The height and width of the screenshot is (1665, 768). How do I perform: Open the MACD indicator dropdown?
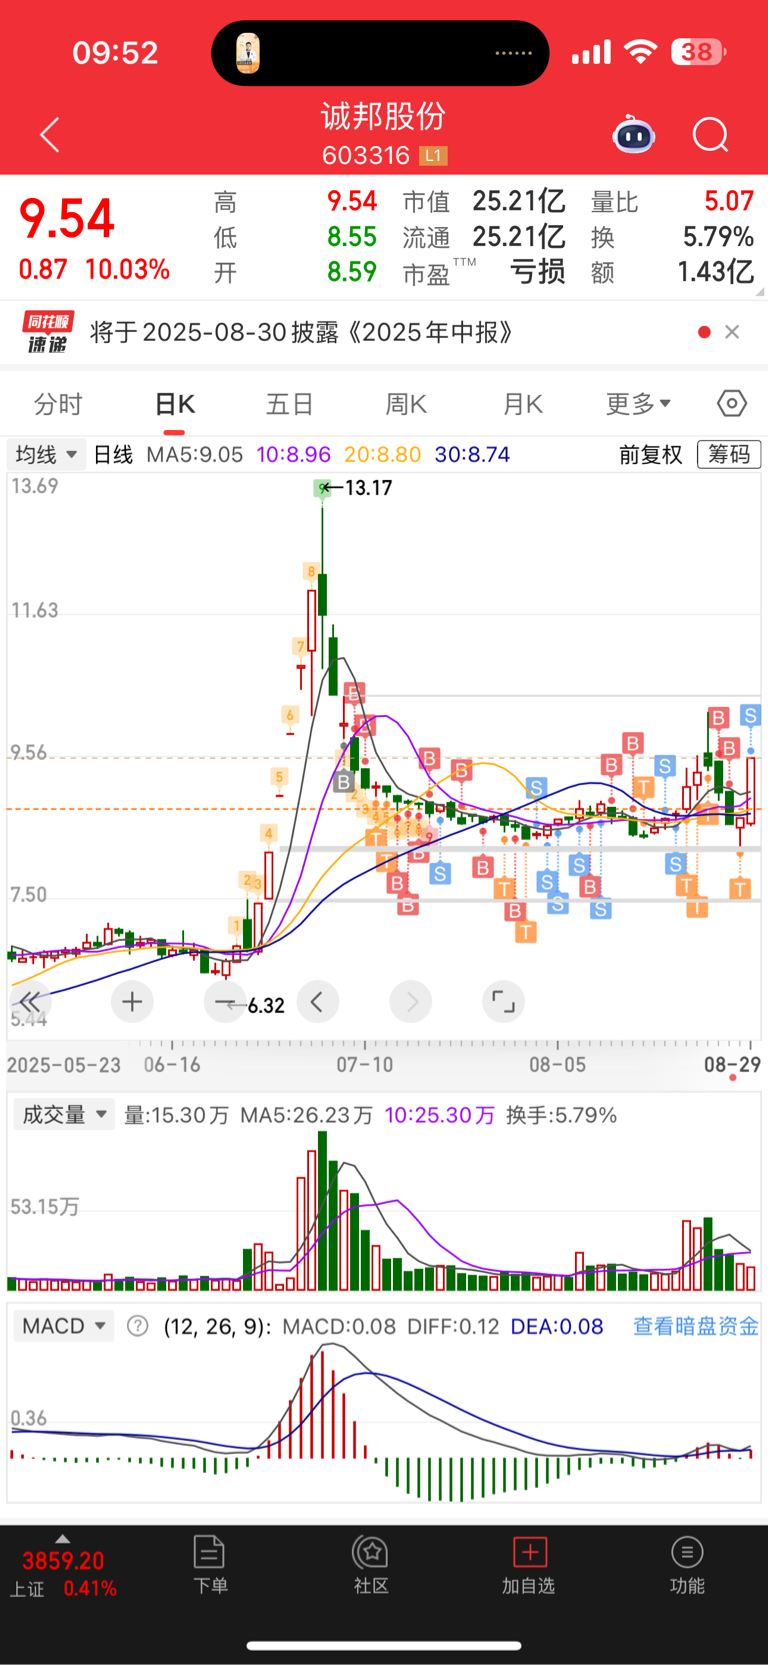pyautogui.click(x=64, y=1326)
